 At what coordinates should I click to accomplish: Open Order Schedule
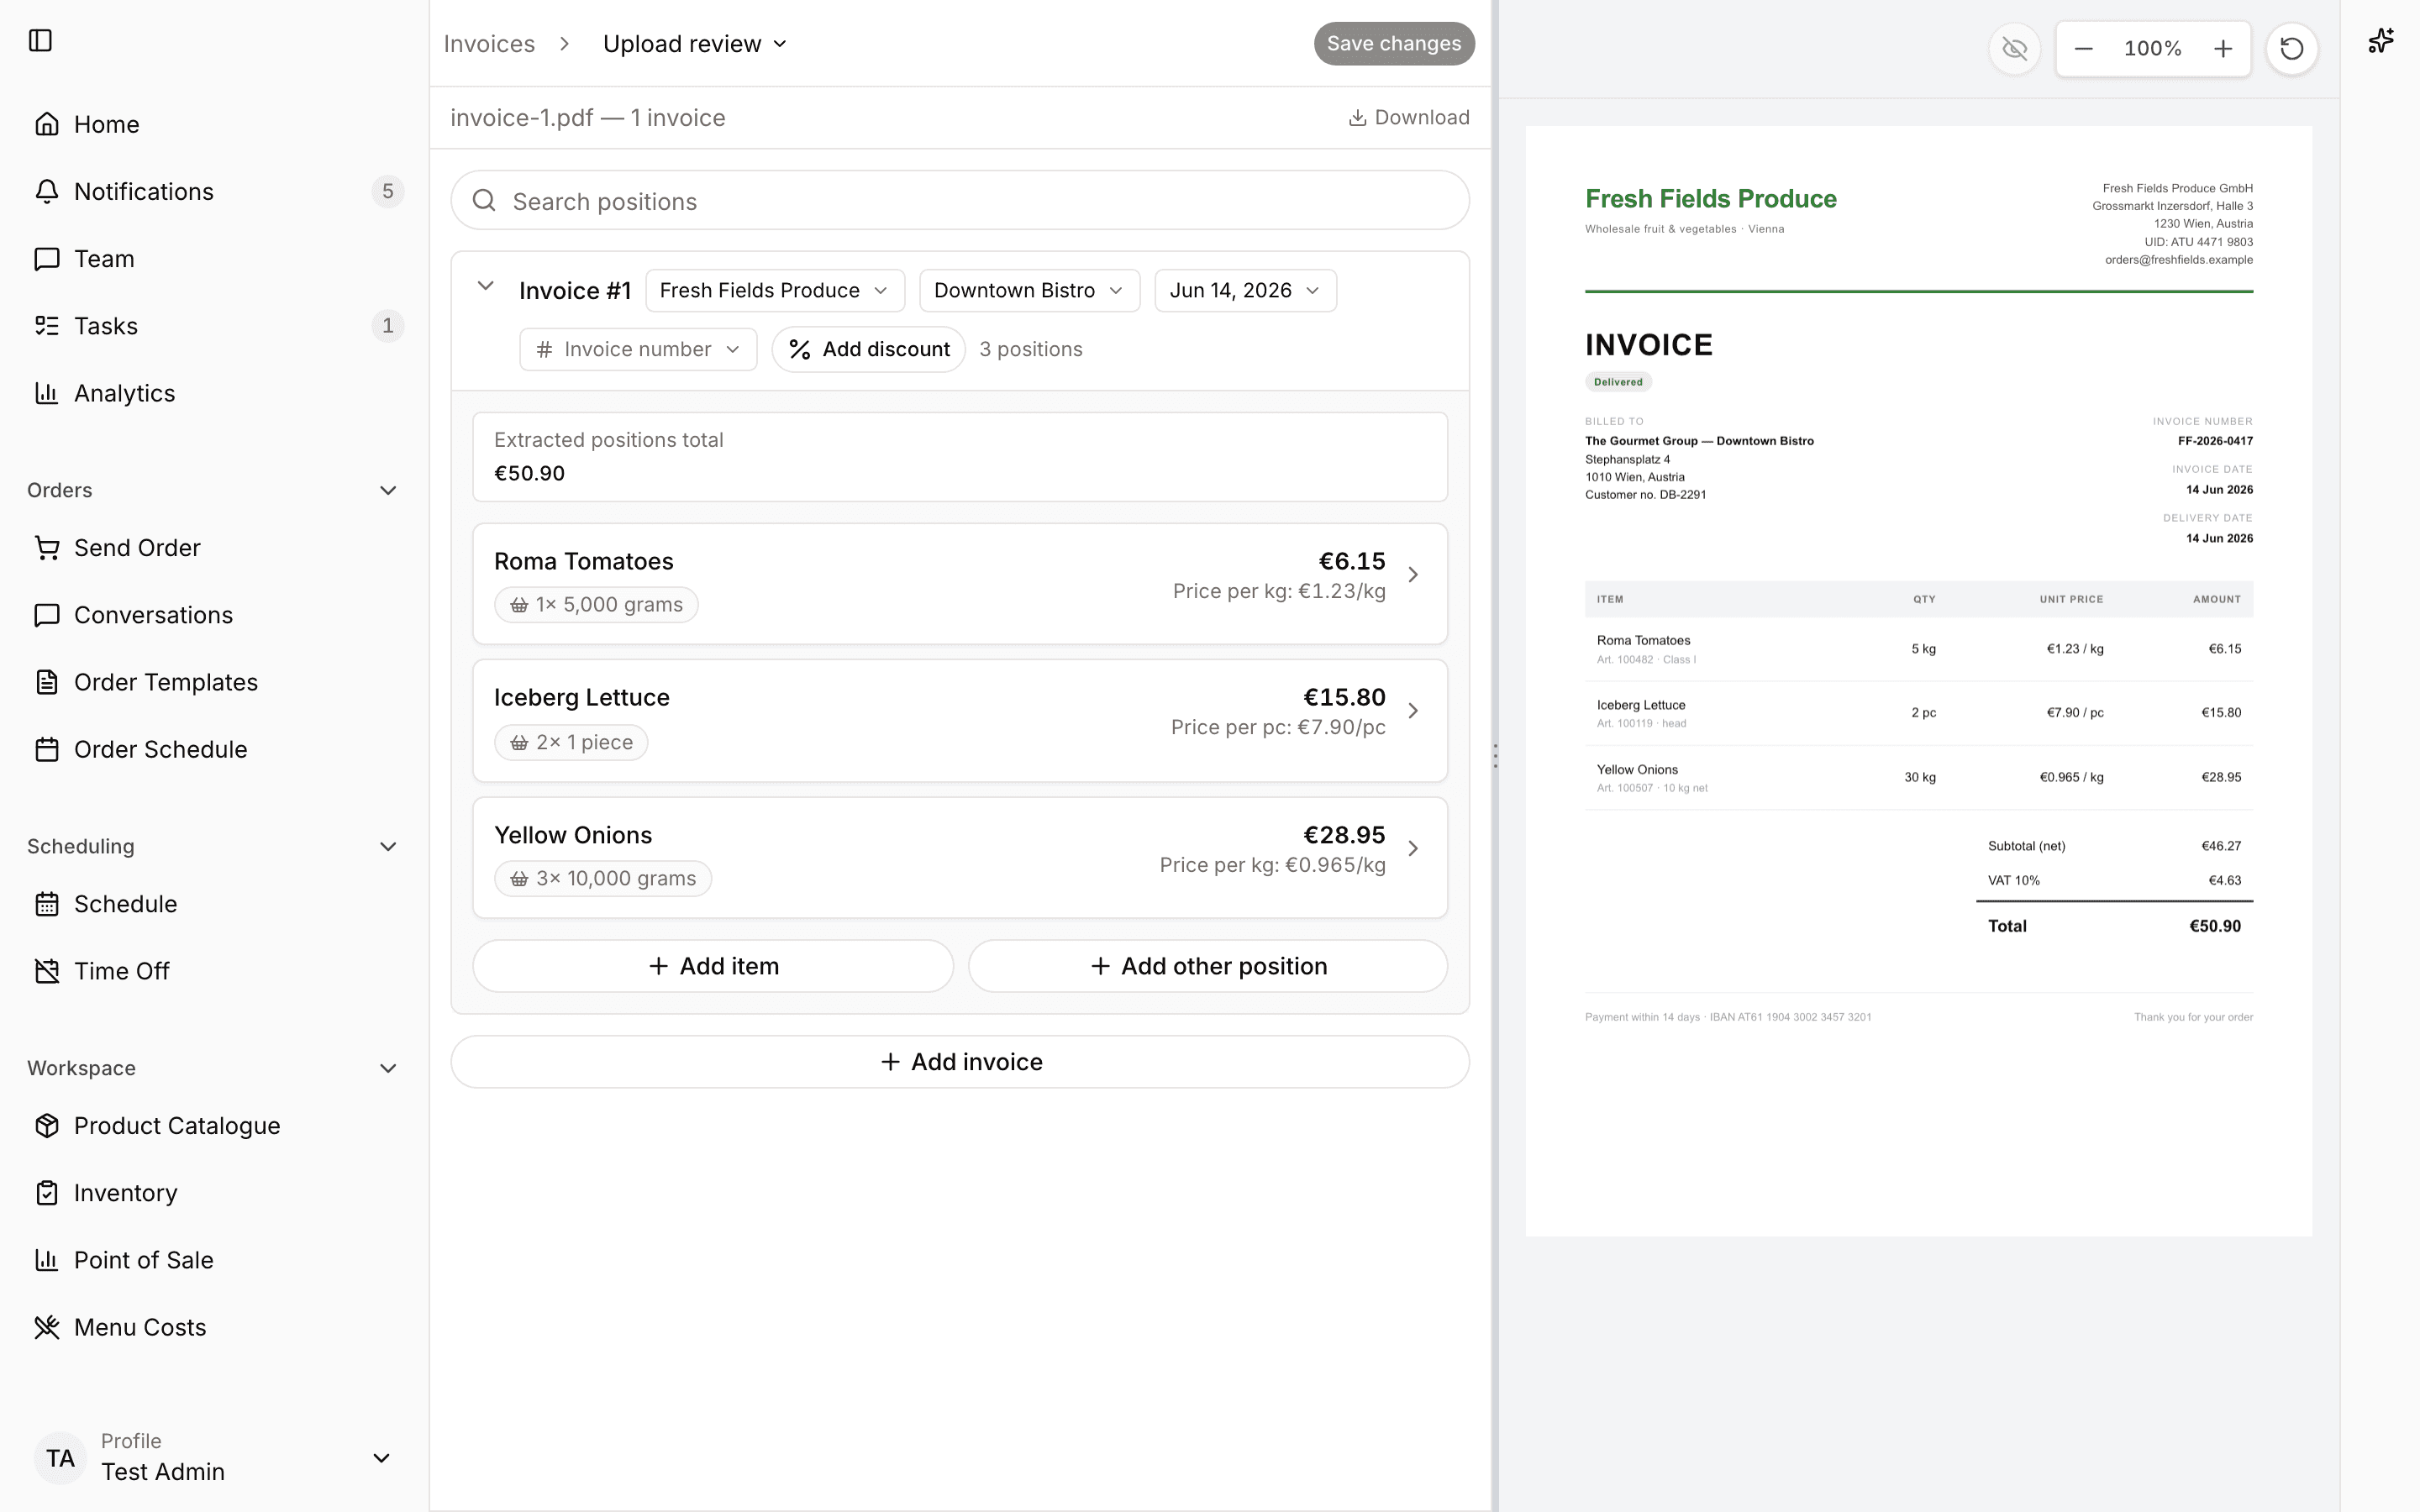click(x=215, y=749)
